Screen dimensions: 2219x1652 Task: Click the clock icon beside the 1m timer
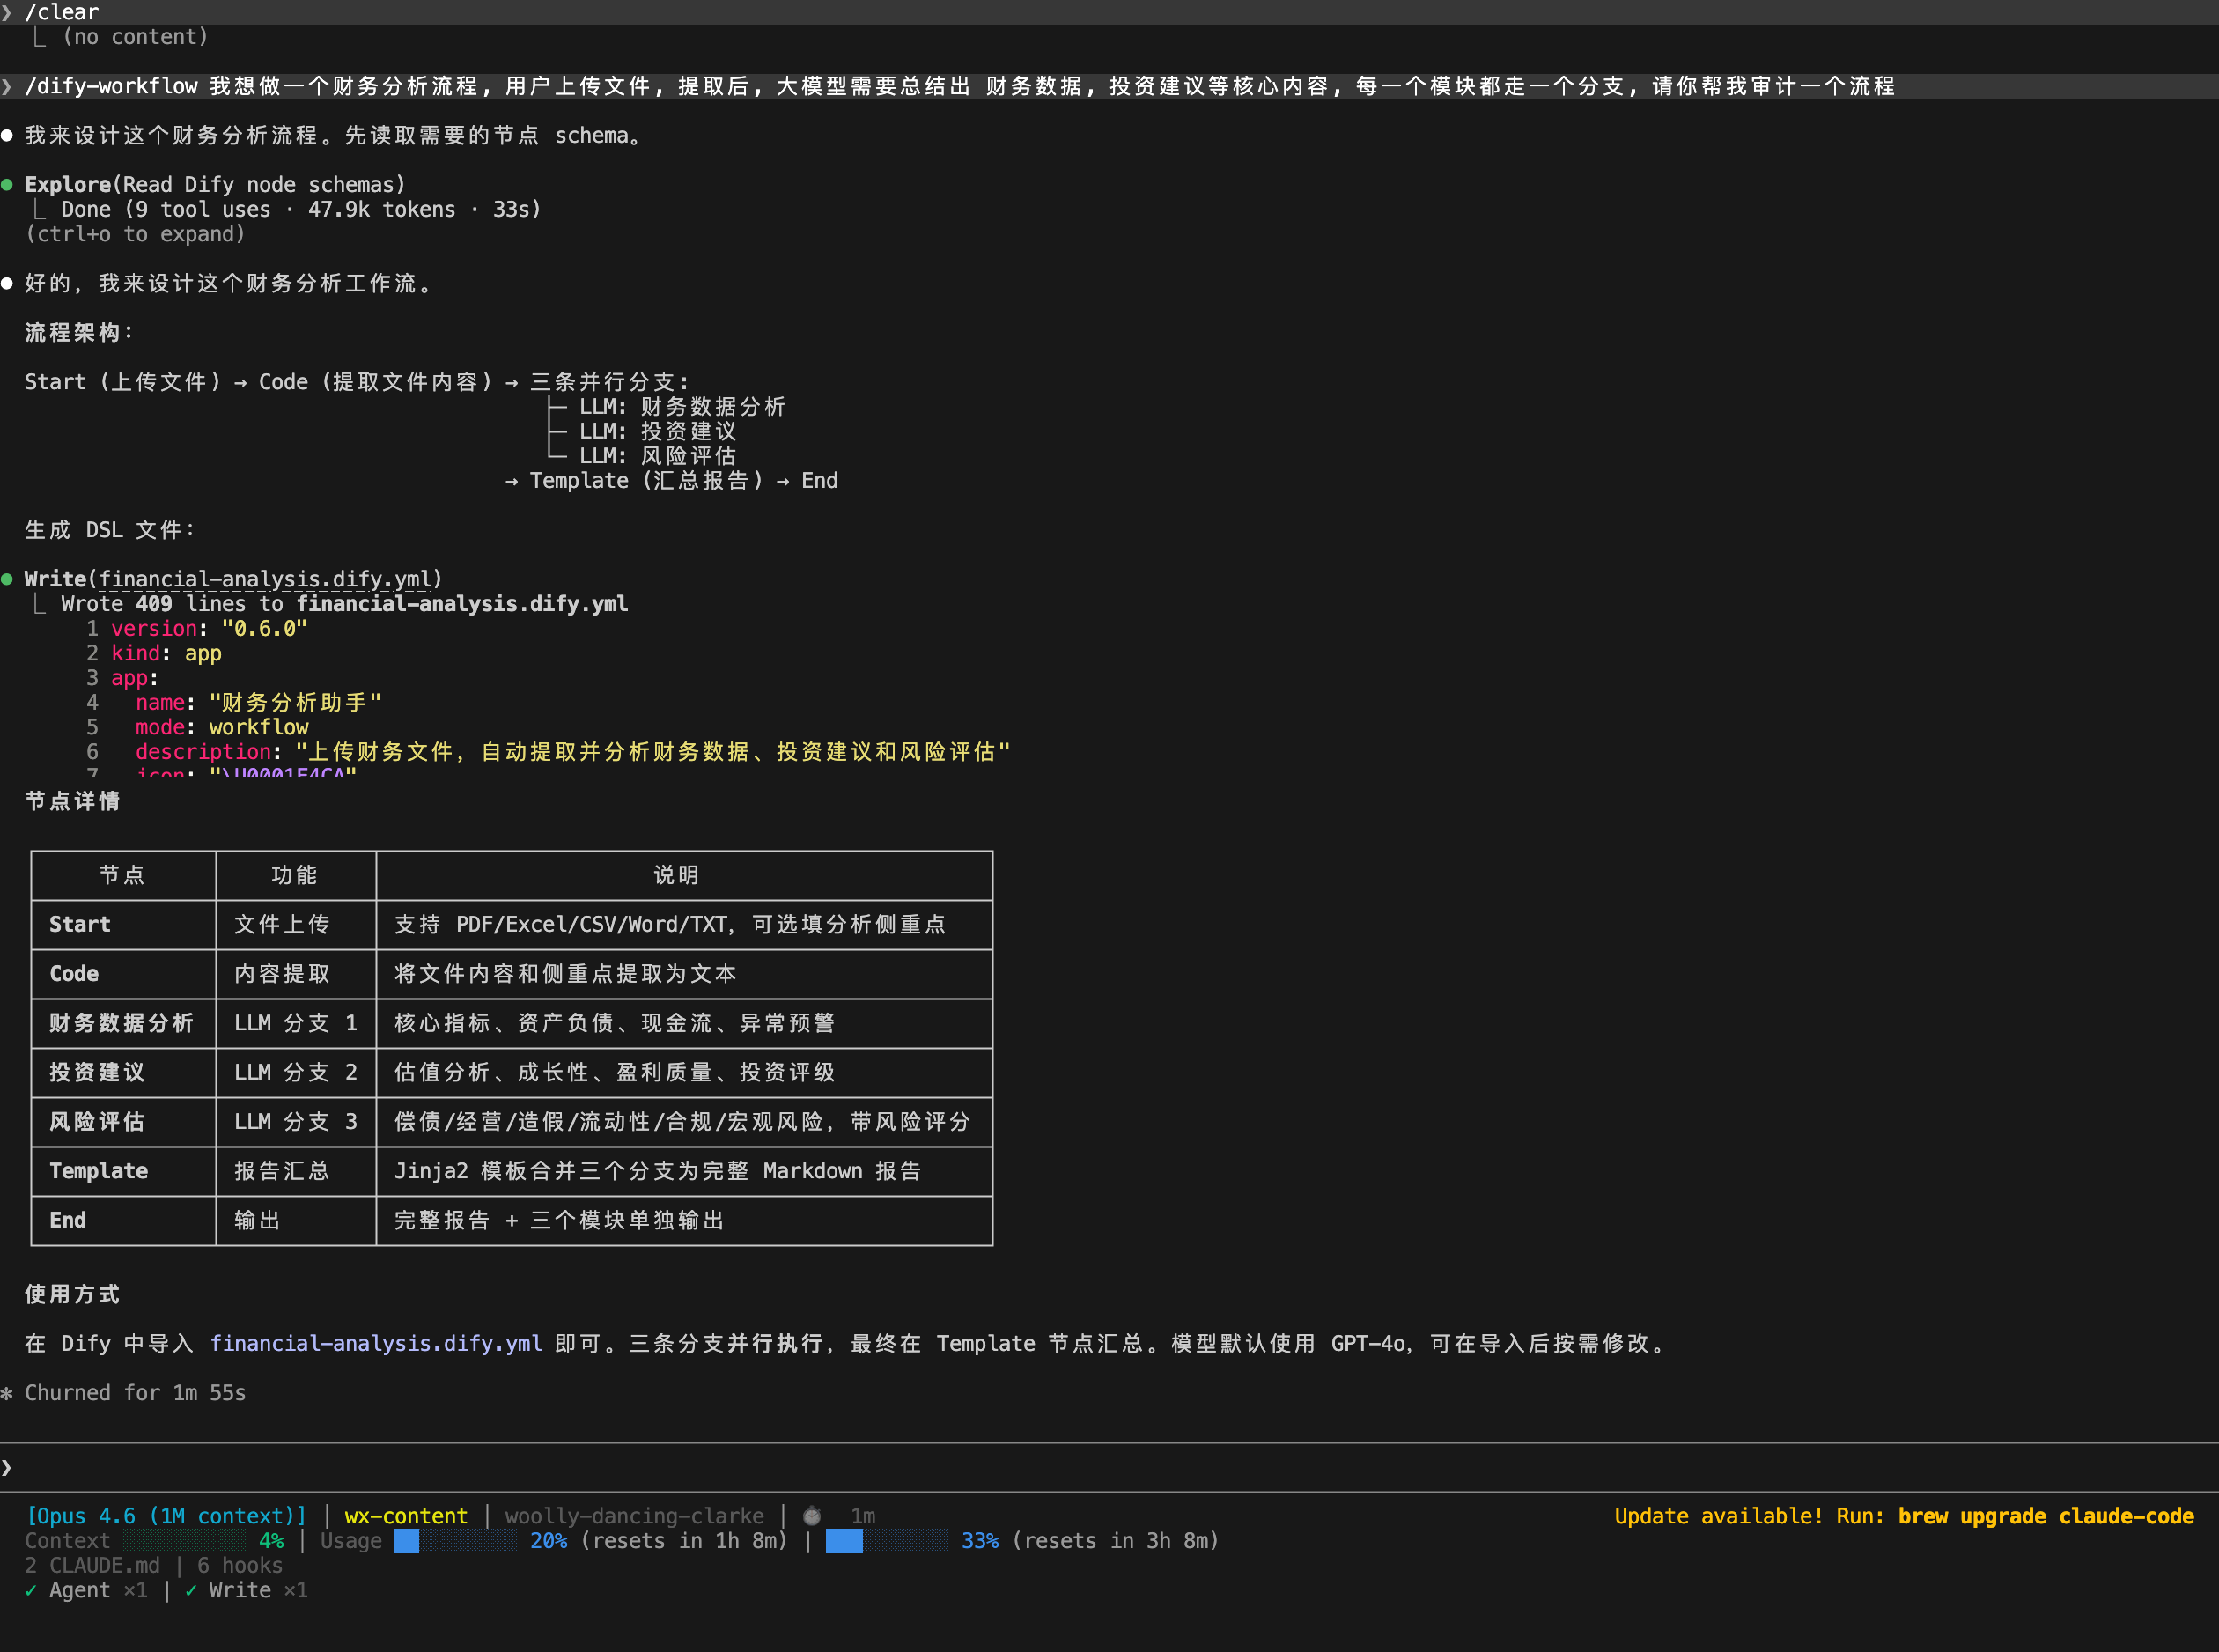(811, 1516)
